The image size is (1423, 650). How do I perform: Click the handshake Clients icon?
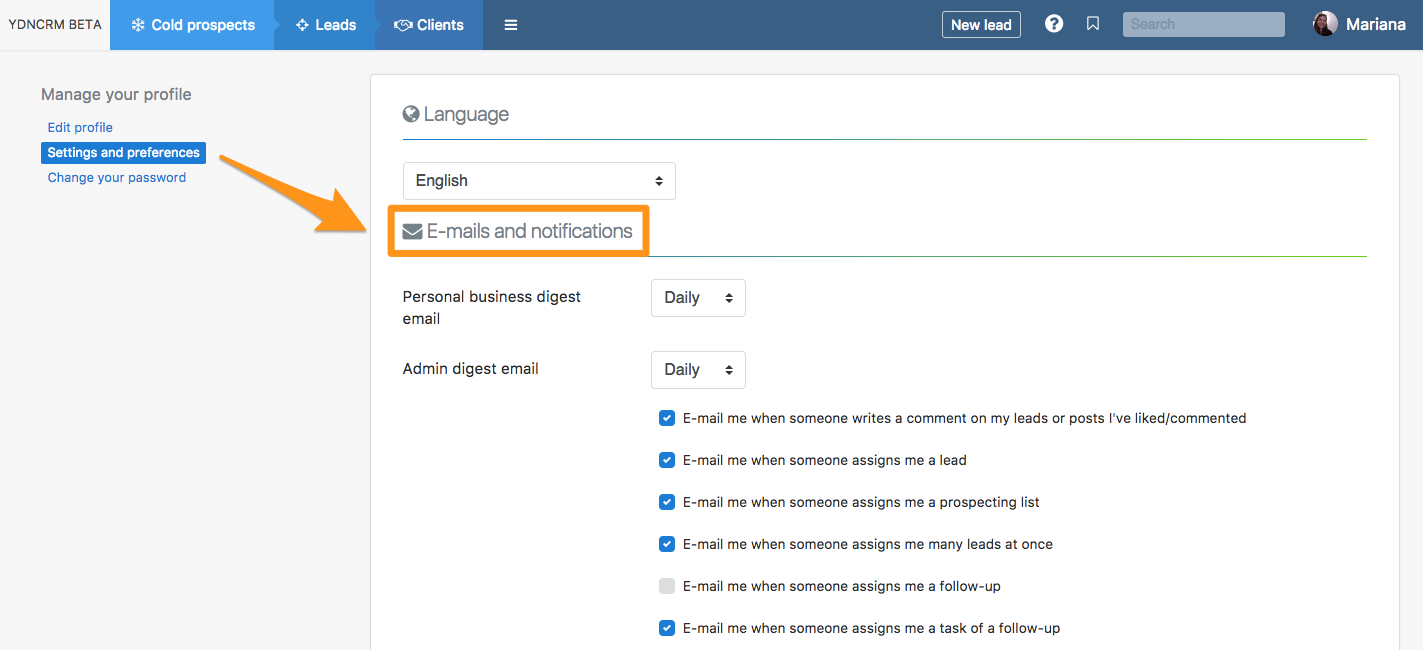pos(403,25)
